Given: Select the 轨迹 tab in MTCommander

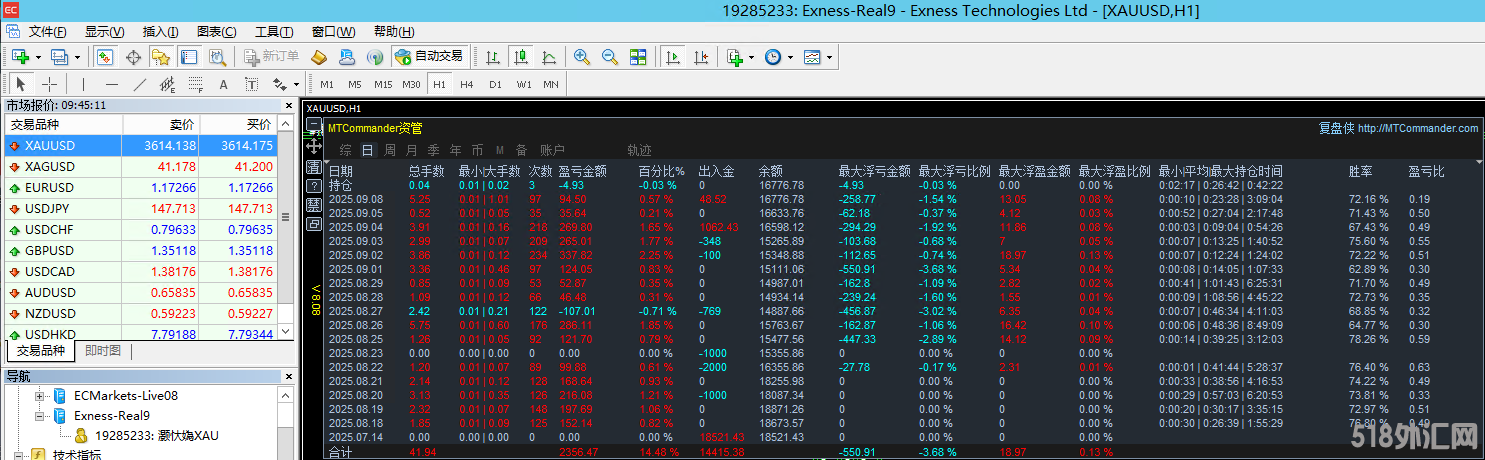Looking at the screenshot, I should click(x=639, y=150).
